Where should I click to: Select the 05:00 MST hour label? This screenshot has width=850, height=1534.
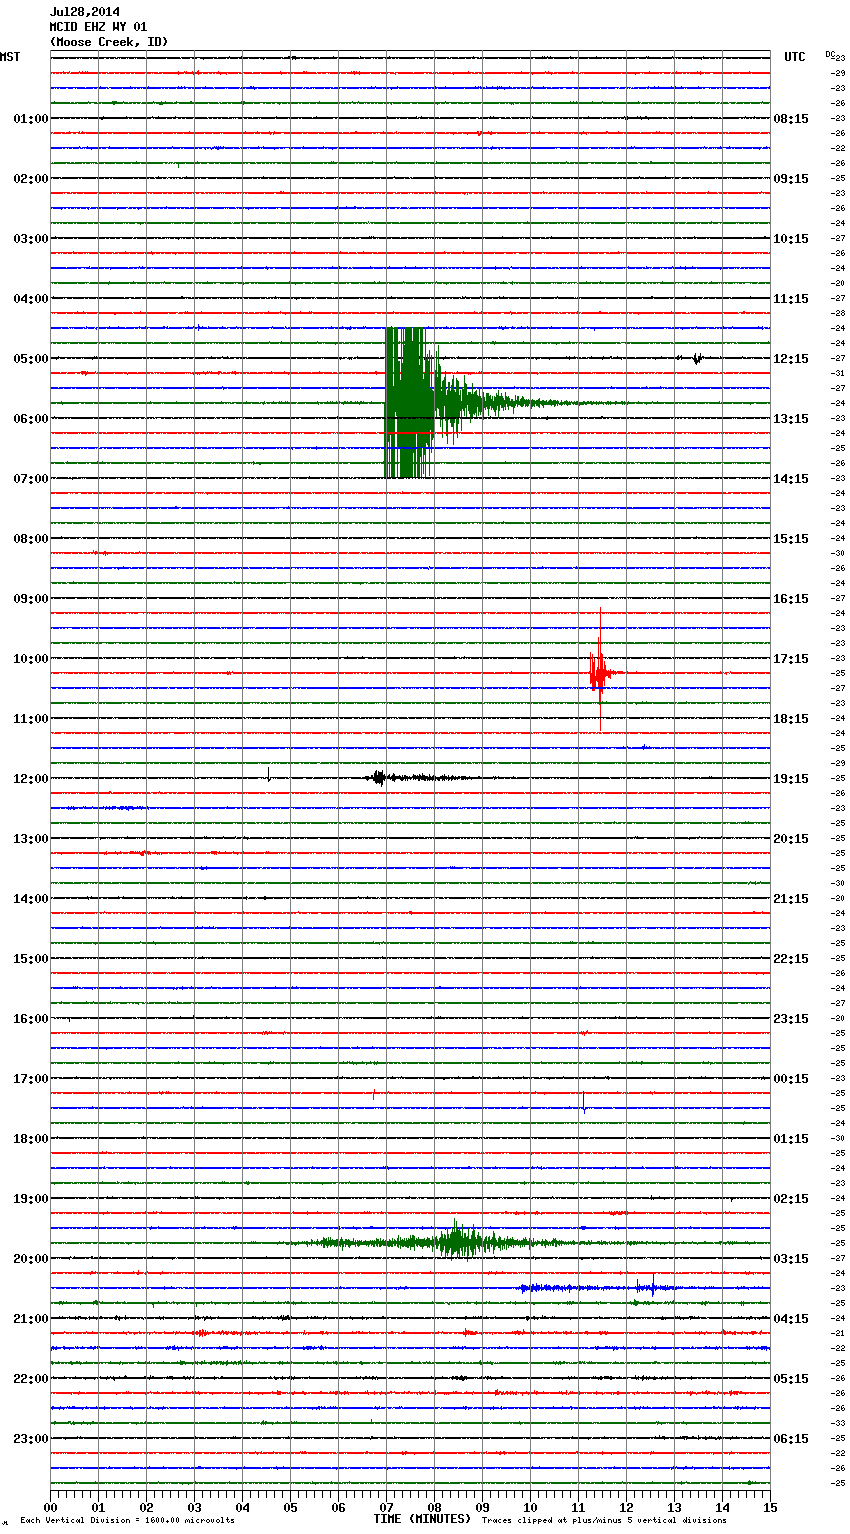point(31,359)
